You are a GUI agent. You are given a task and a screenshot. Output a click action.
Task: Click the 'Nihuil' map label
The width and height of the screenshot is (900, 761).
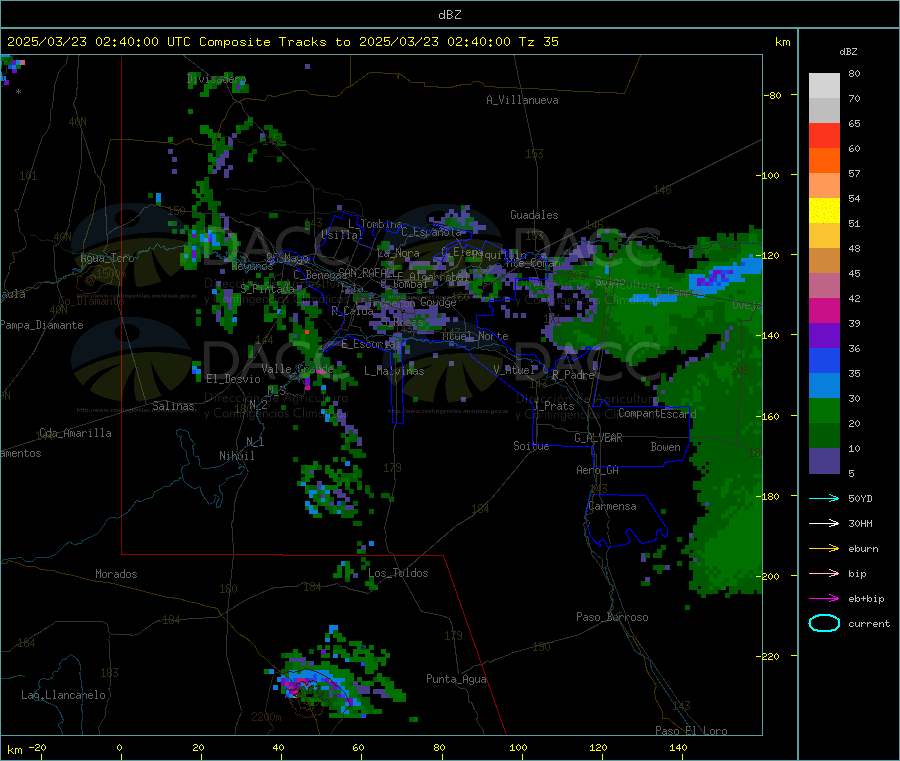click(236, 456)
